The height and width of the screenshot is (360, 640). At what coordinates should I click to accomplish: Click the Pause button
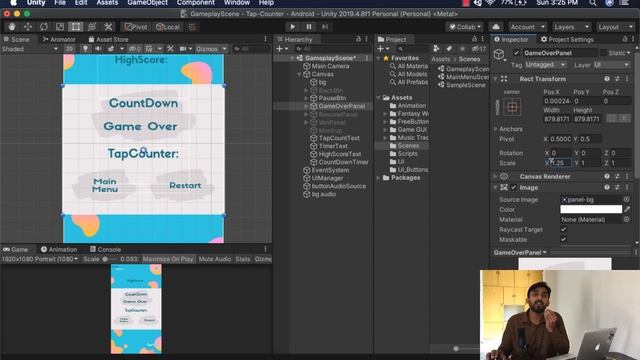pyautogui.click(x=309, y=27)
